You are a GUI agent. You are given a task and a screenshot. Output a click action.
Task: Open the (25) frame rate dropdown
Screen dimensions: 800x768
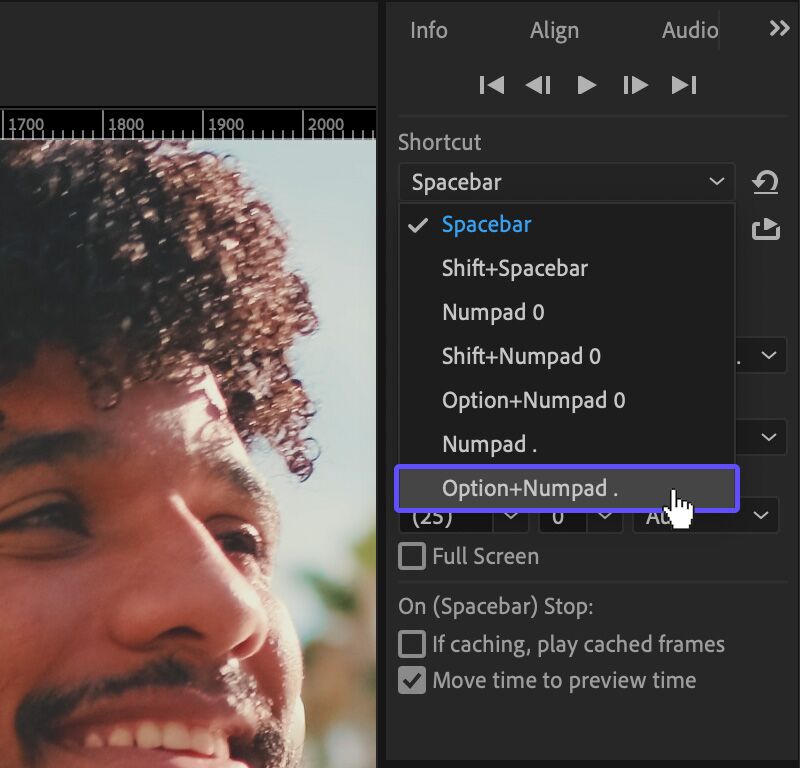coord(460,516)
